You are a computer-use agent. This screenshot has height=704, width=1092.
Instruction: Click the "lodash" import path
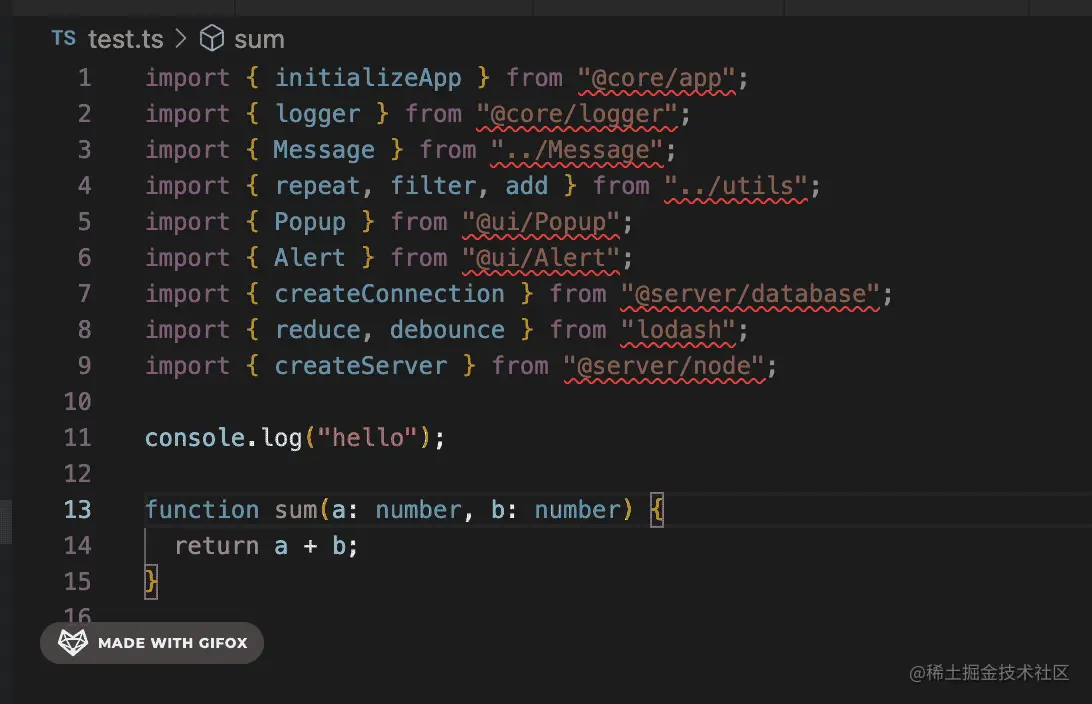pos(678,330)
